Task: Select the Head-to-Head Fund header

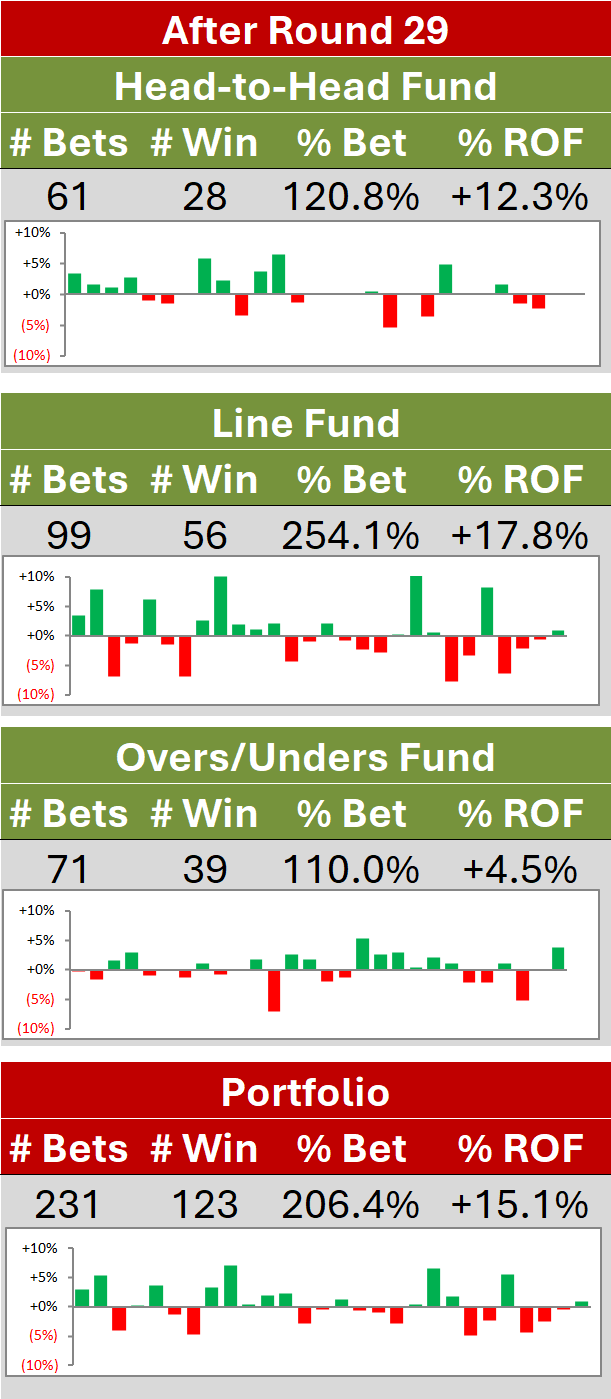Action: click(x=305, y=86)
